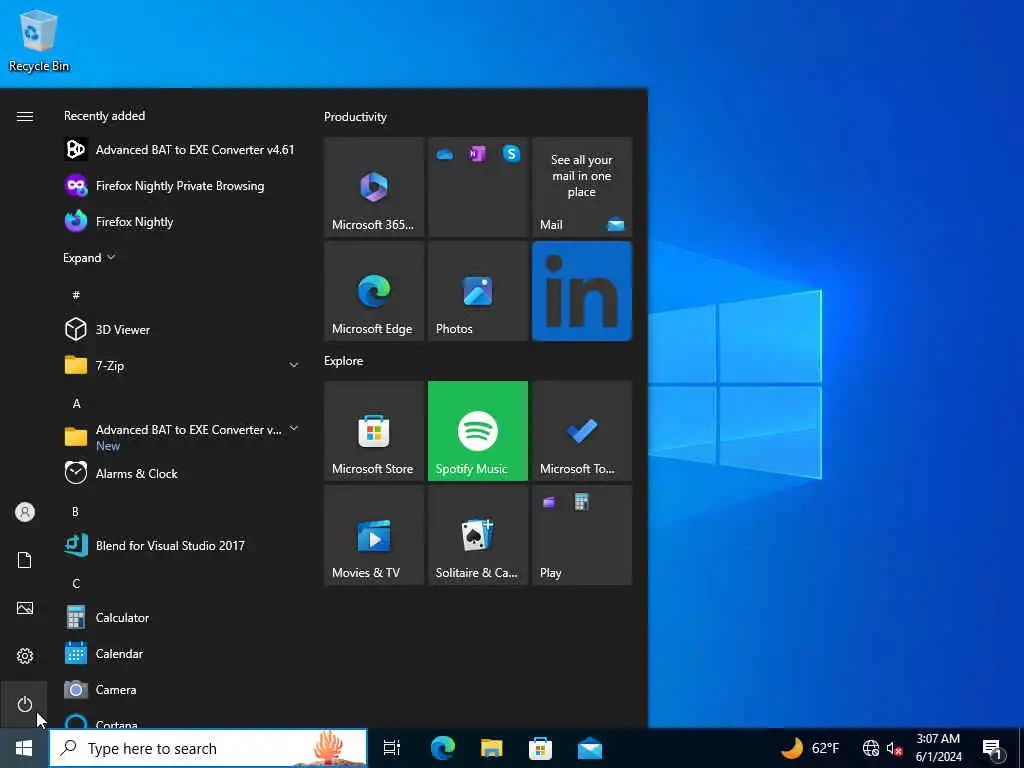This screenshot has height=768, width=1024.
Task: Open the Microsoft To Do tile
Action: tap(582, 430)
